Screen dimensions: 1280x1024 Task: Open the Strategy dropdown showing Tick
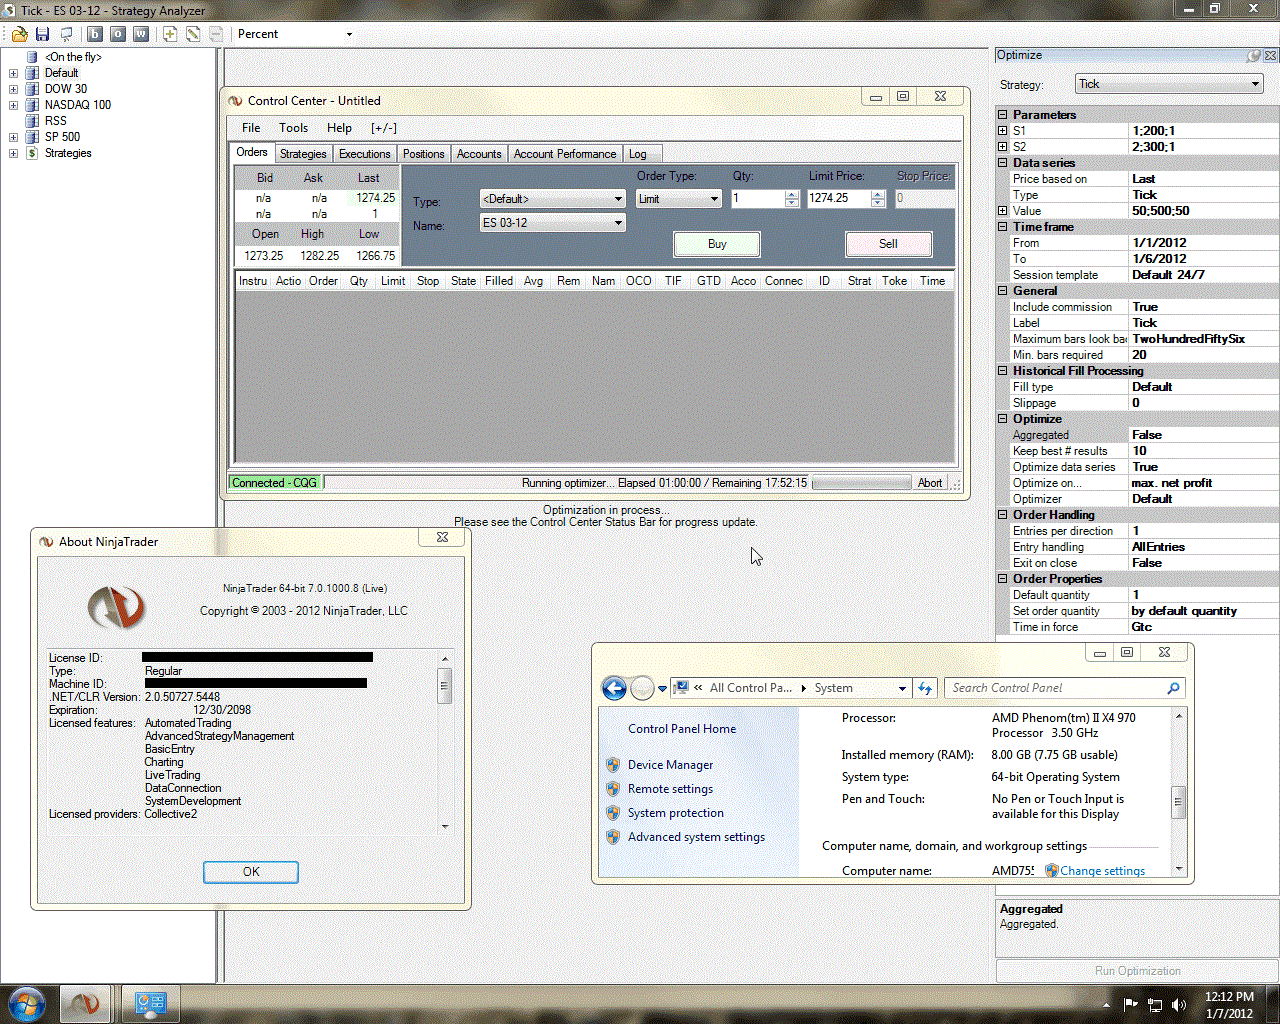[x=1169, y=84]
